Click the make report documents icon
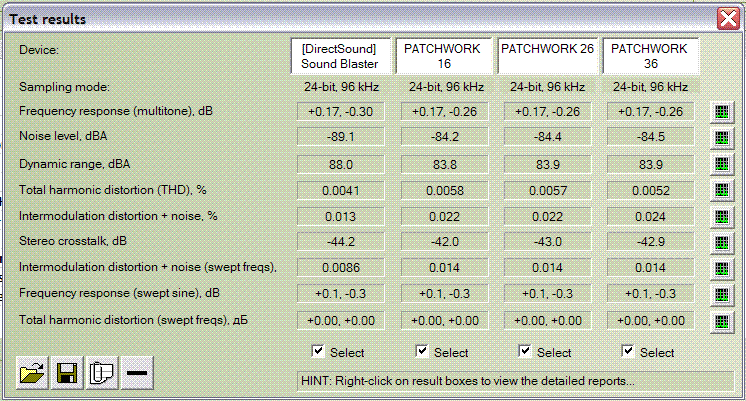Viewport: 746px width, 401px height. [x=102, y=372]
